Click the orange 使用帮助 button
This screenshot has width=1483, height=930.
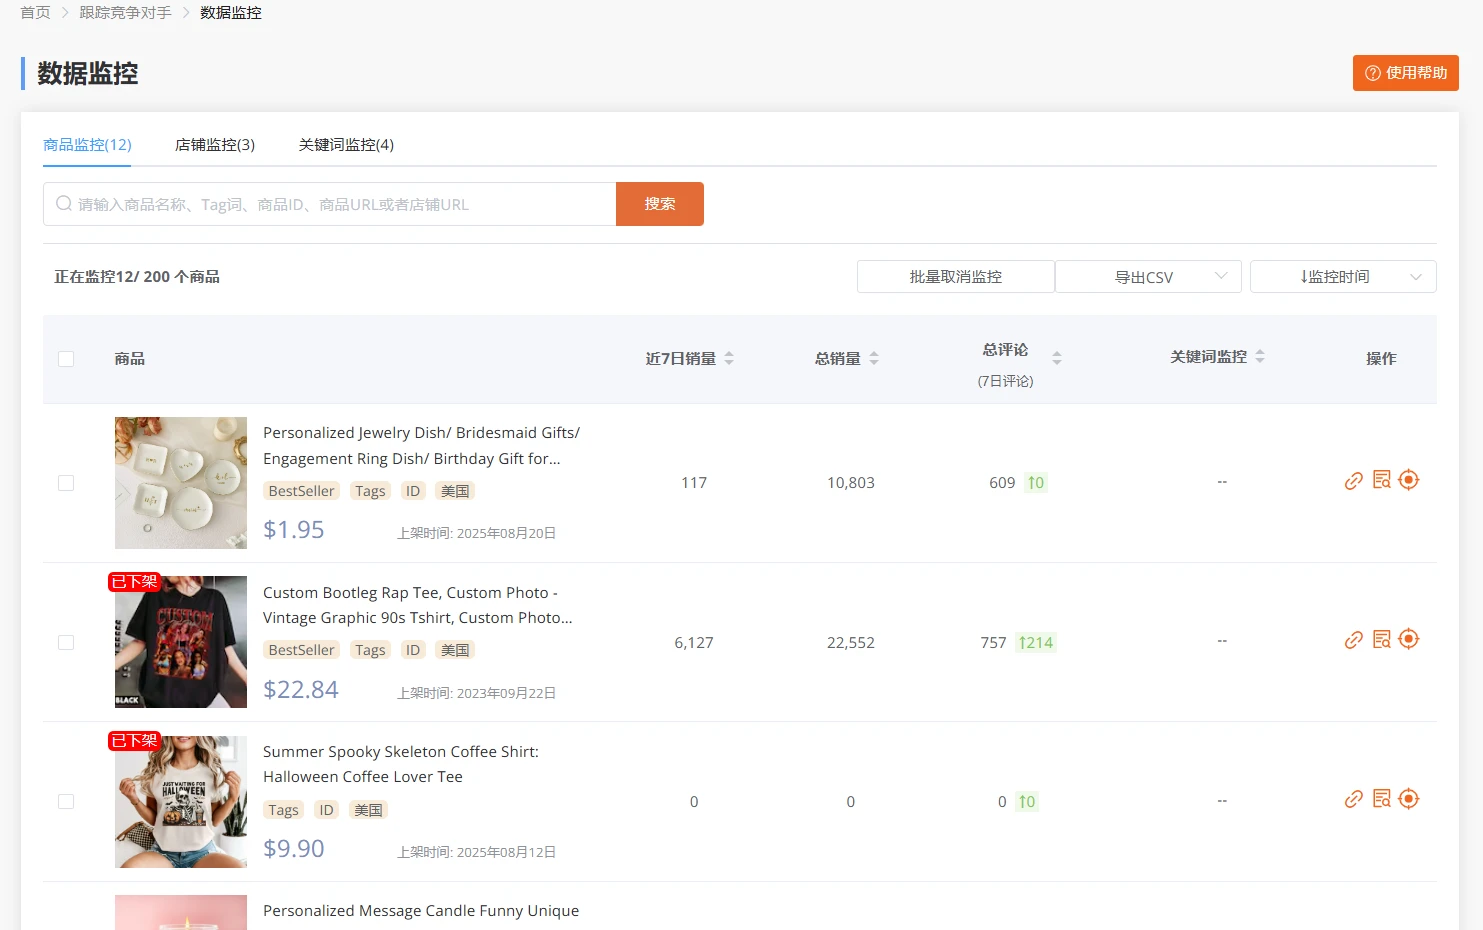tap(1406, 73)
